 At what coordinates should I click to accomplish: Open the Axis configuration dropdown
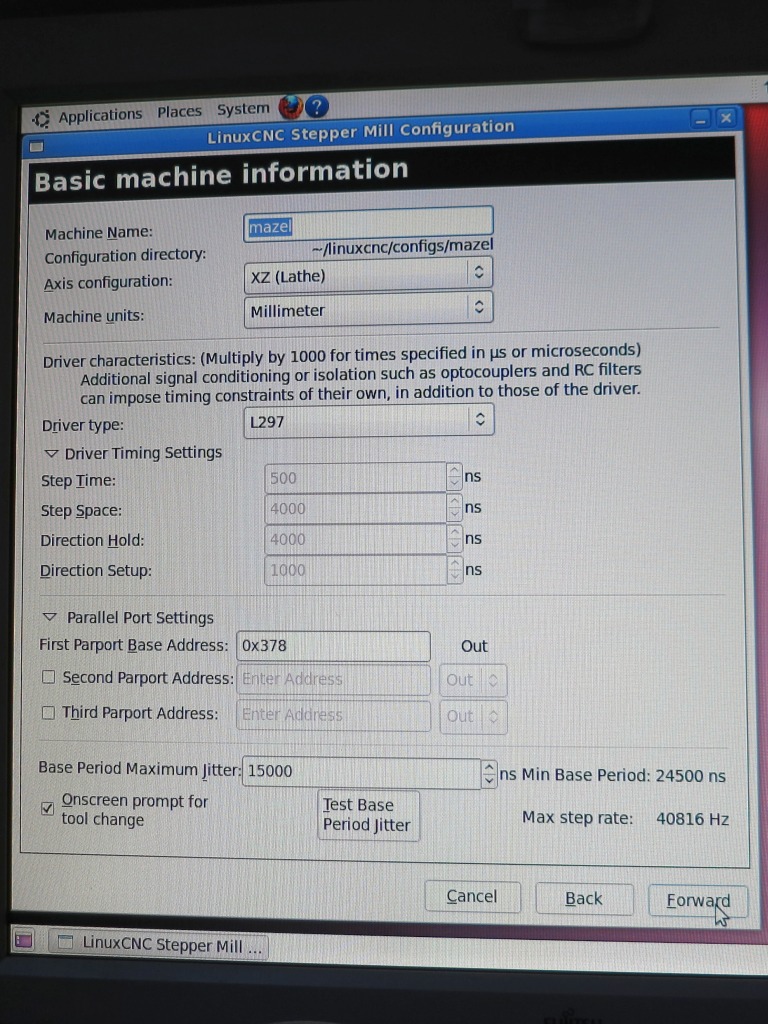coord(368,274)
